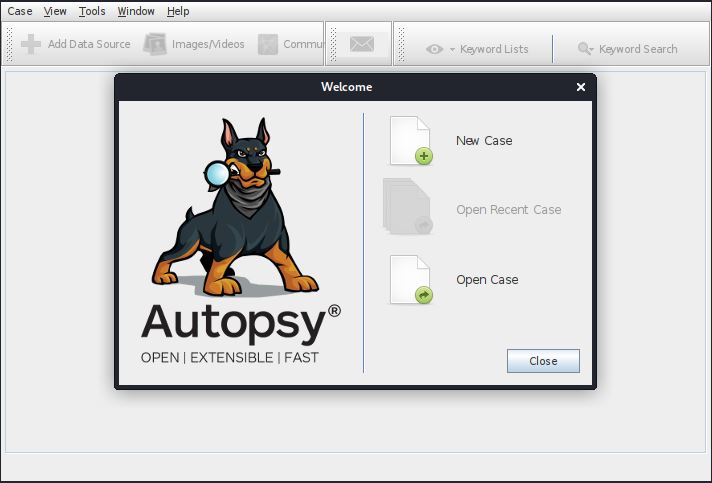Click the New Case document icon
The width and height of the screenshot is (712, 483).
coord(410,141)
